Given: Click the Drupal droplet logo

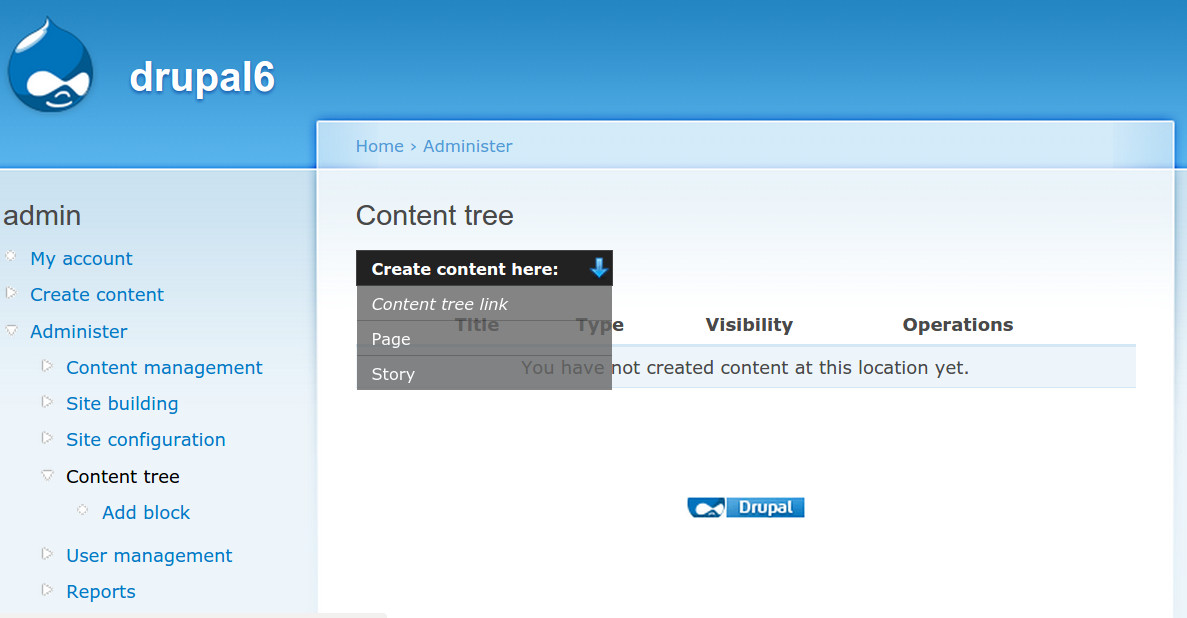Looking at the screenshot, I should point(50,65).
